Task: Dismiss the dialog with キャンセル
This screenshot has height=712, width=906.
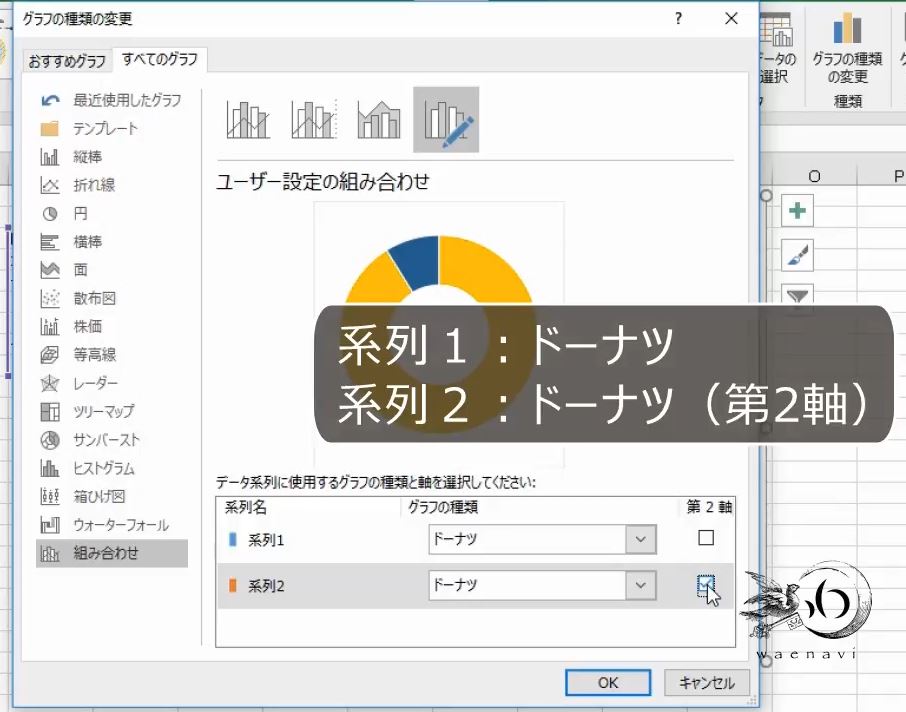Action: pyautogui.click(x=706, y=683)
